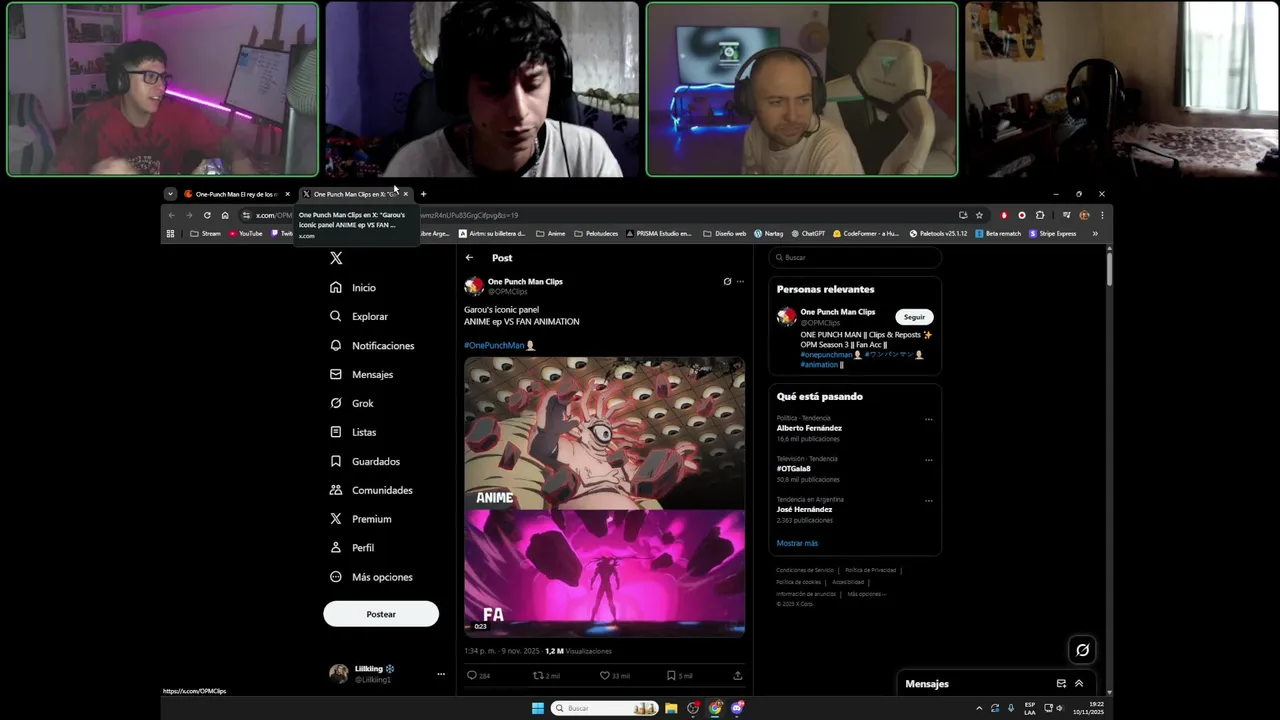1280x720 pixels.
Task: Open the José Hernández trend
Action: point(804,509)
